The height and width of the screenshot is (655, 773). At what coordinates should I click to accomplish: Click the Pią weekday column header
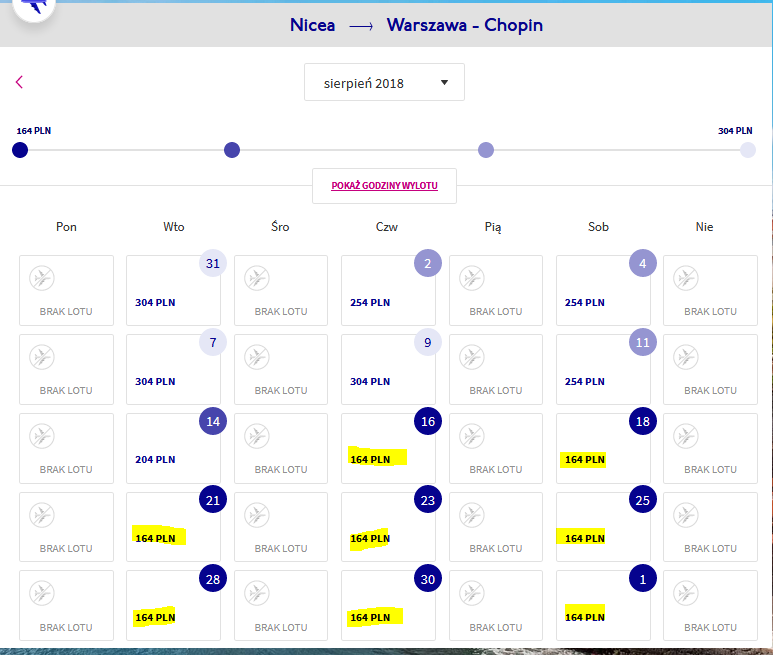tap(492, 227)
